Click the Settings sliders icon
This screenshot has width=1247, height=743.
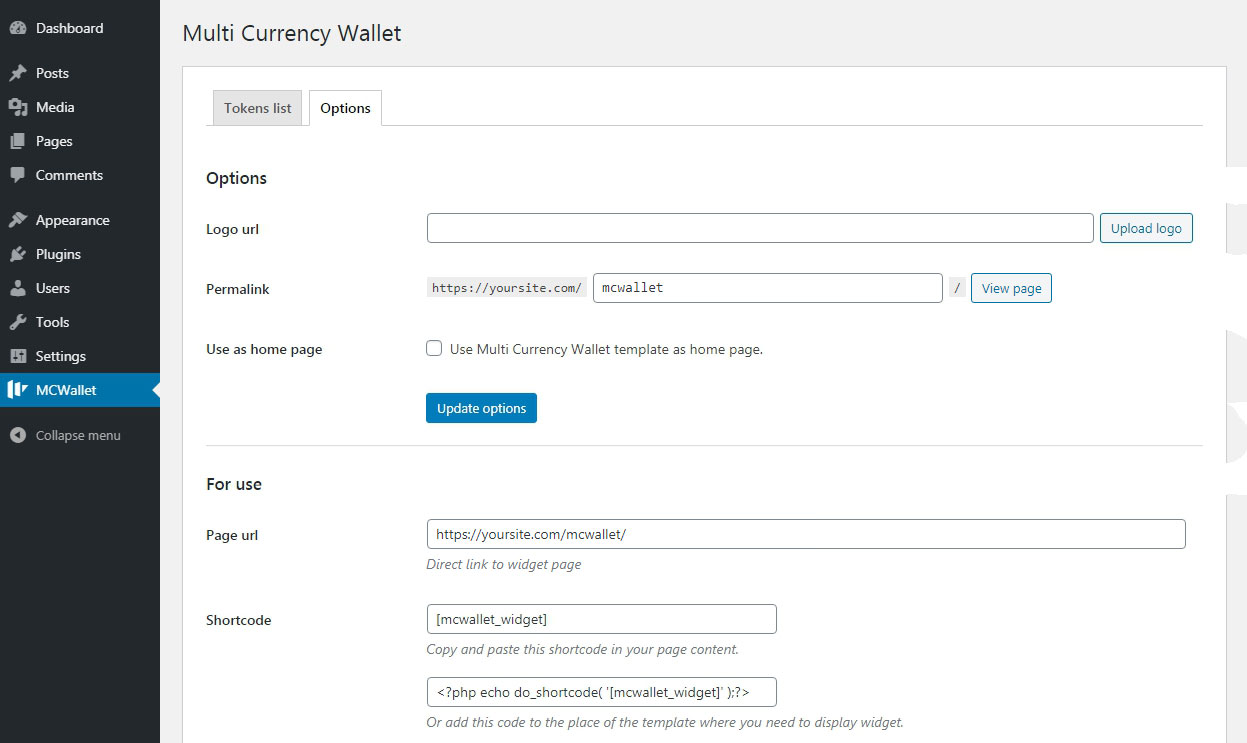pos(18,356)
